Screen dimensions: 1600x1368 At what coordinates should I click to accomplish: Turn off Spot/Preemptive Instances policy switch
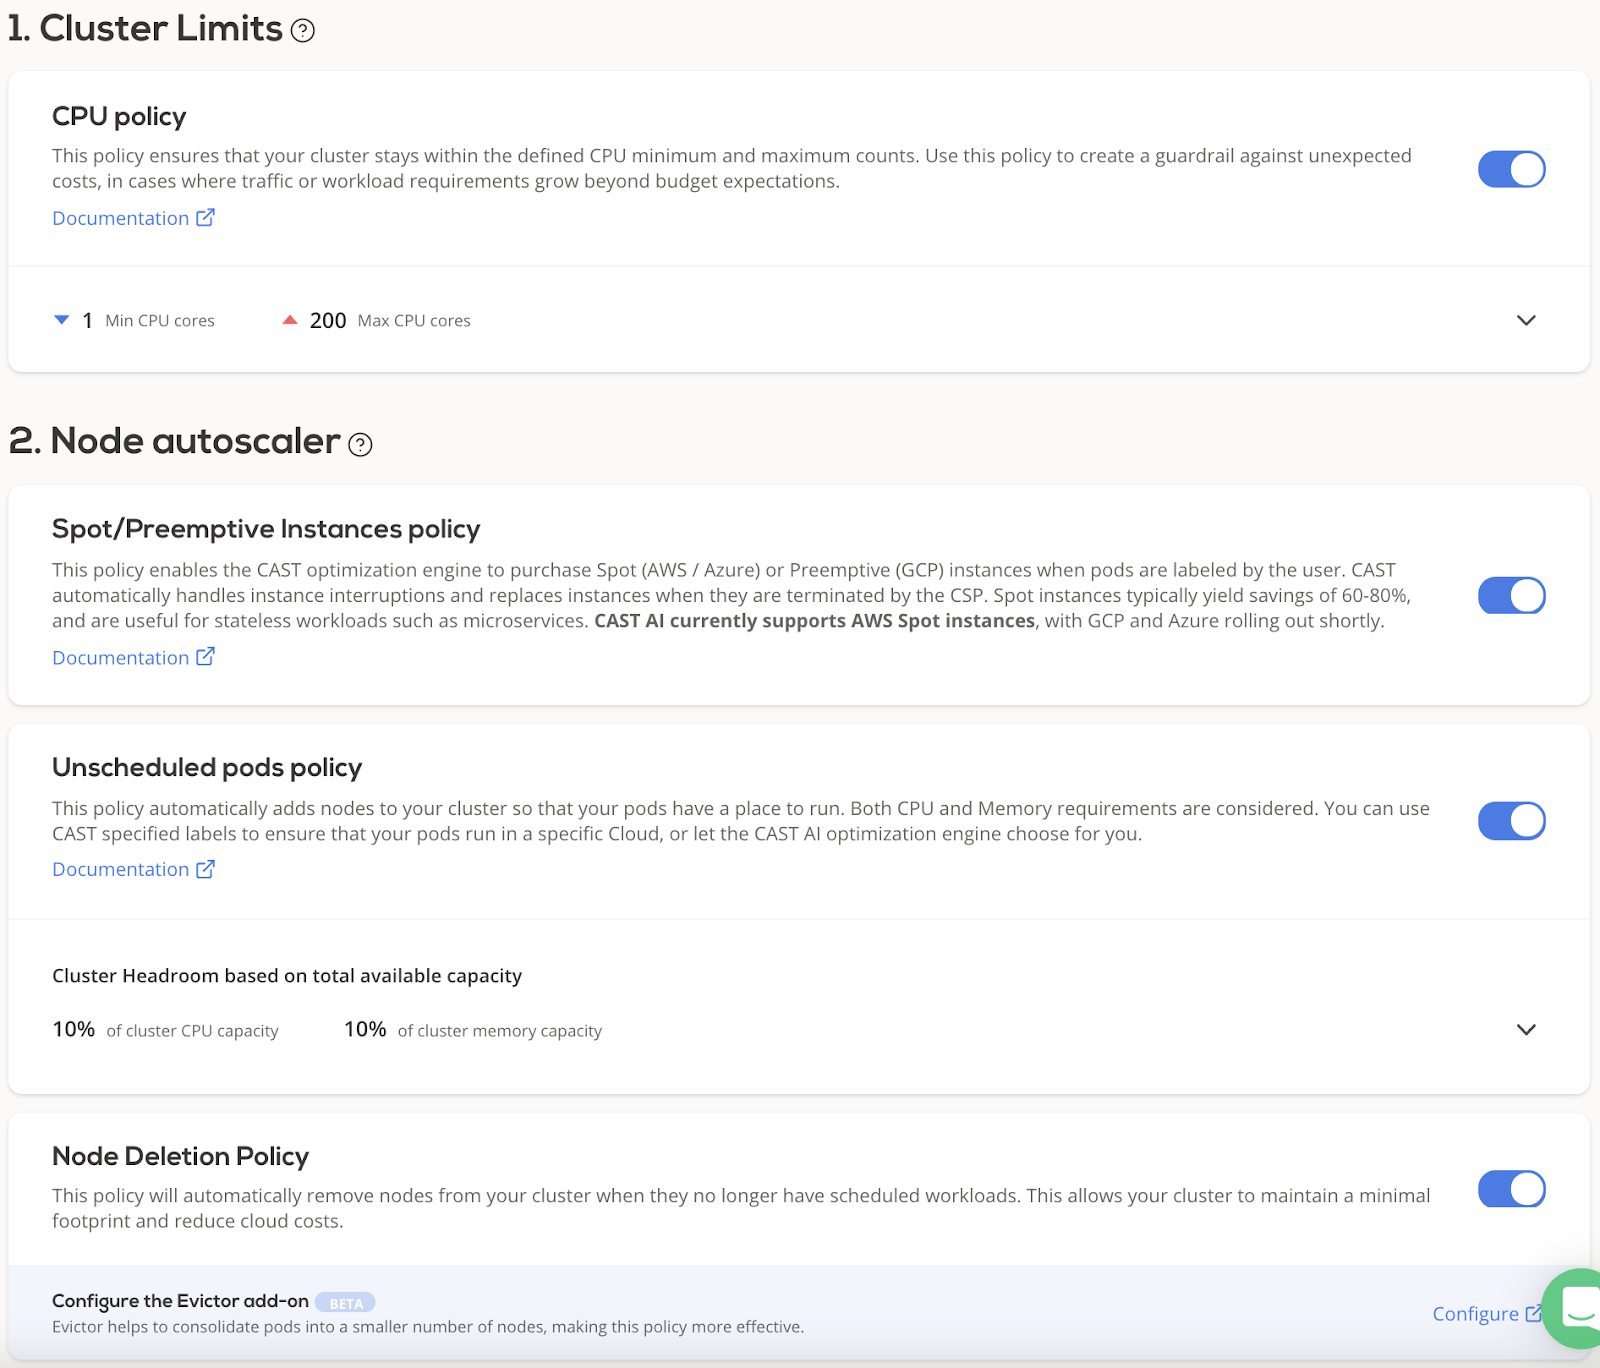pyautogui.click(x=1511, y=596)
